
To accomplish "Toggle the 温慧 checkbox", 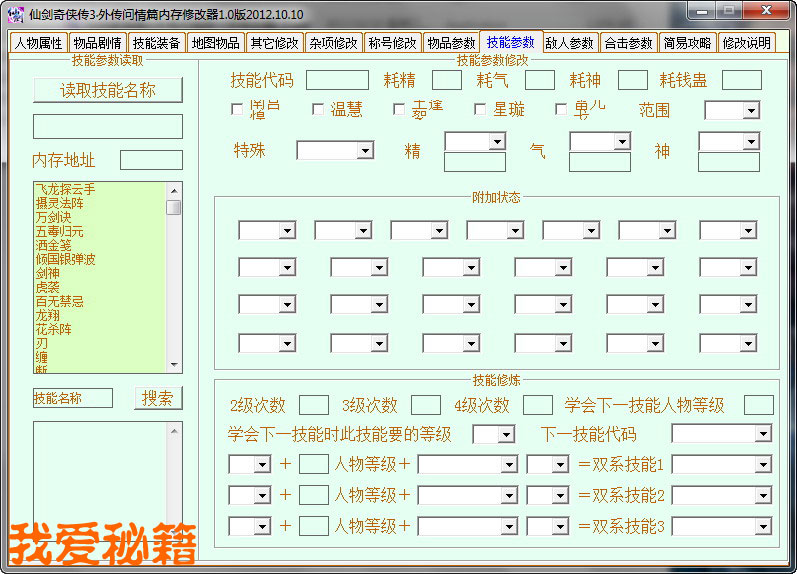I will click(318, 109).
